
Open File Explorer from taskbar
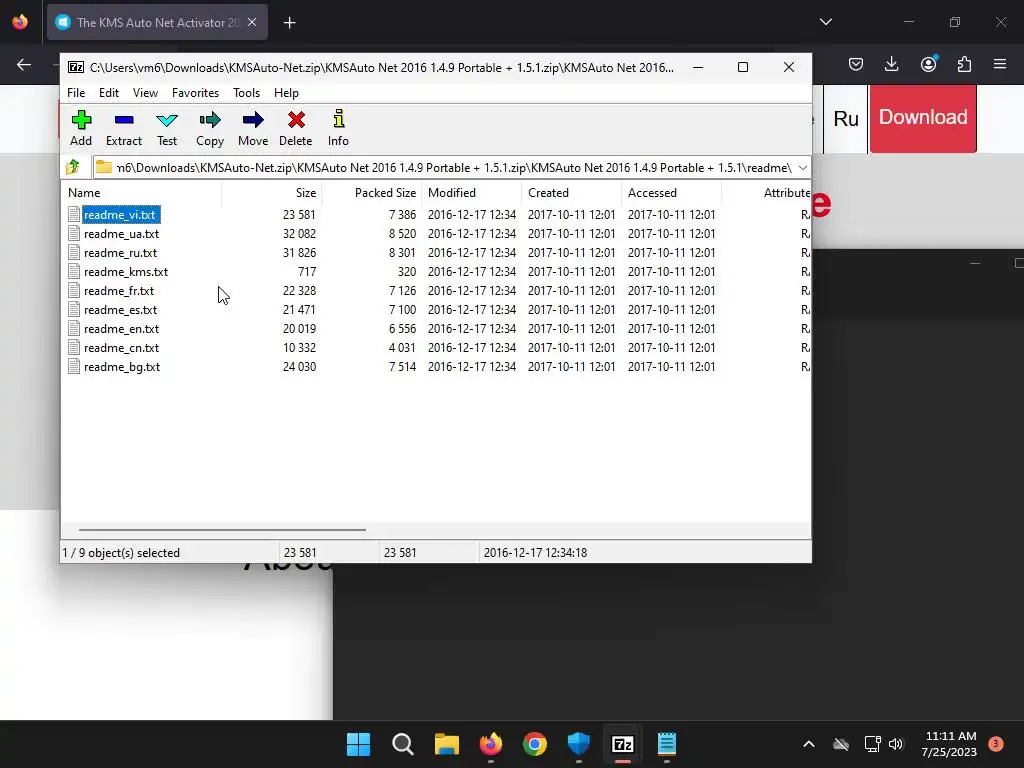click(447, 744)
